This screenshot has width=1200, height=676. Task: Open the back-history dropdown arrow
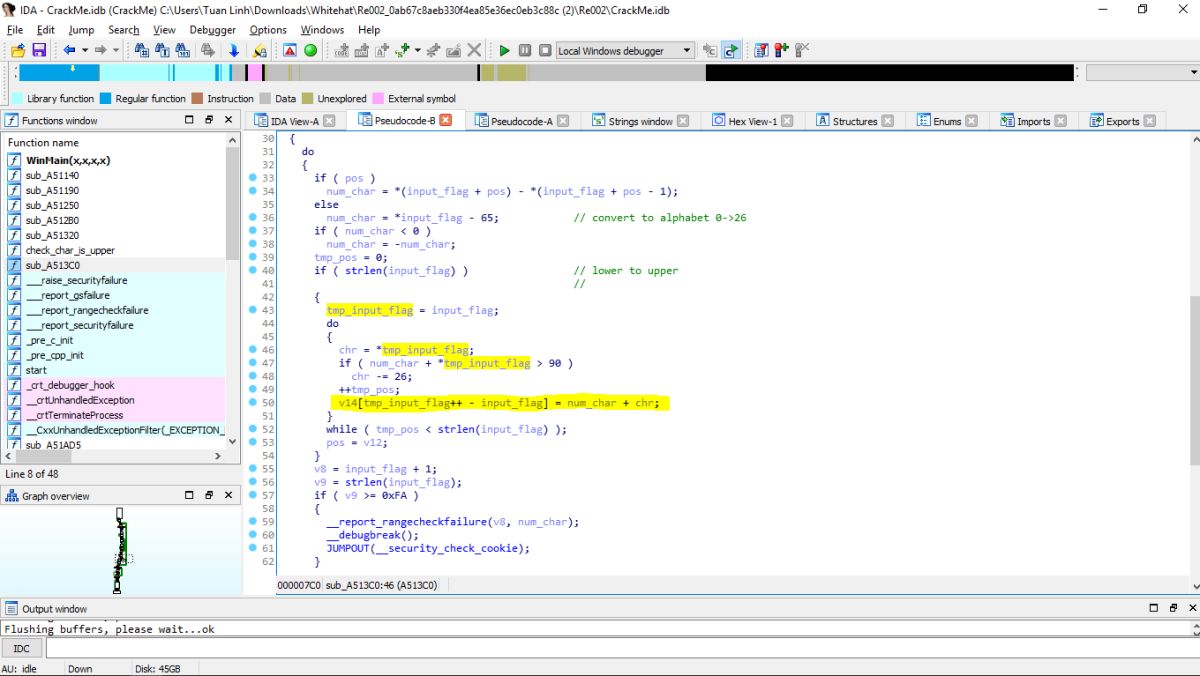pos(84,50)
